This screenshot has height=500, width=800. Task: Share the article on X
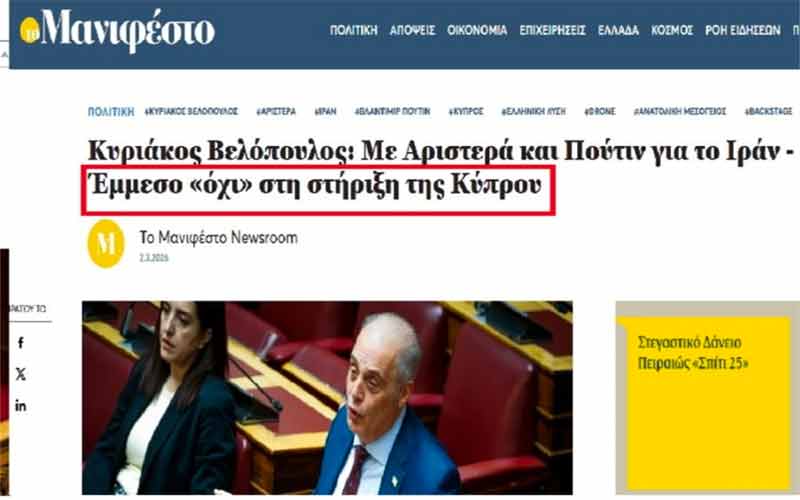[x=20, y=374]
